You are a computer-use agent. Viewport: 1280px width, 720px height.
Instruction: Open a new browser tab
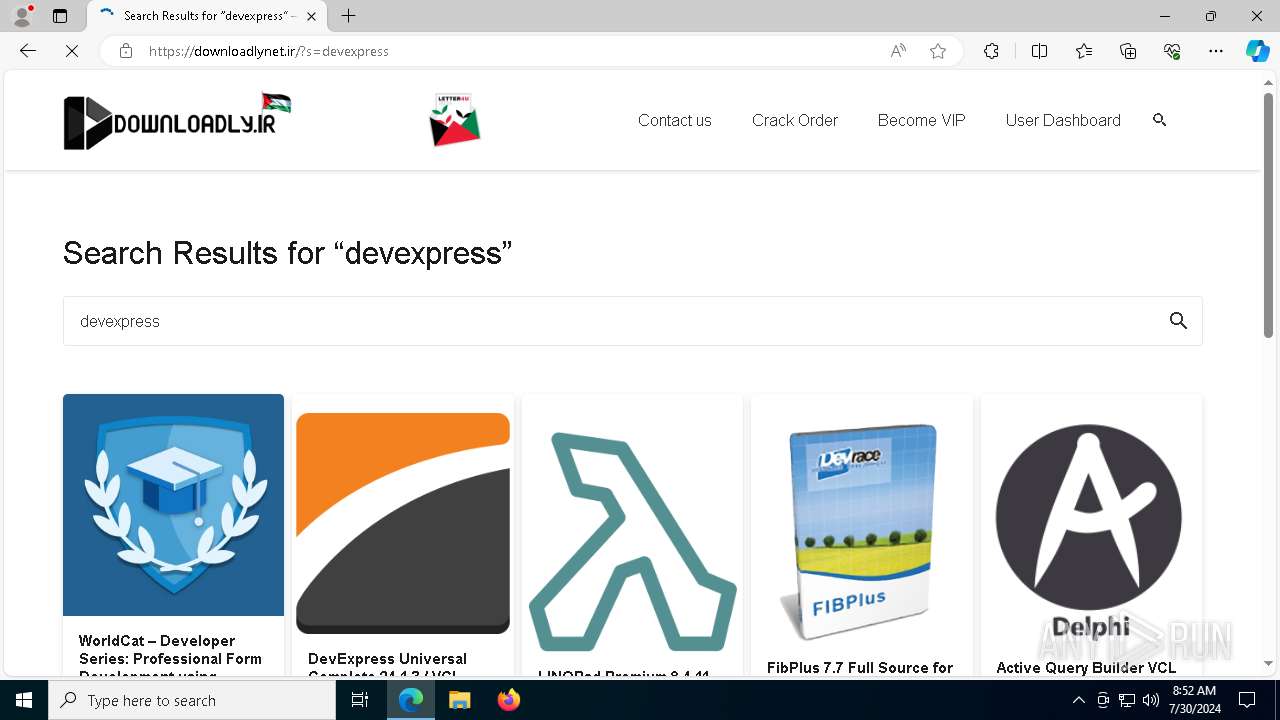[348, 16]
